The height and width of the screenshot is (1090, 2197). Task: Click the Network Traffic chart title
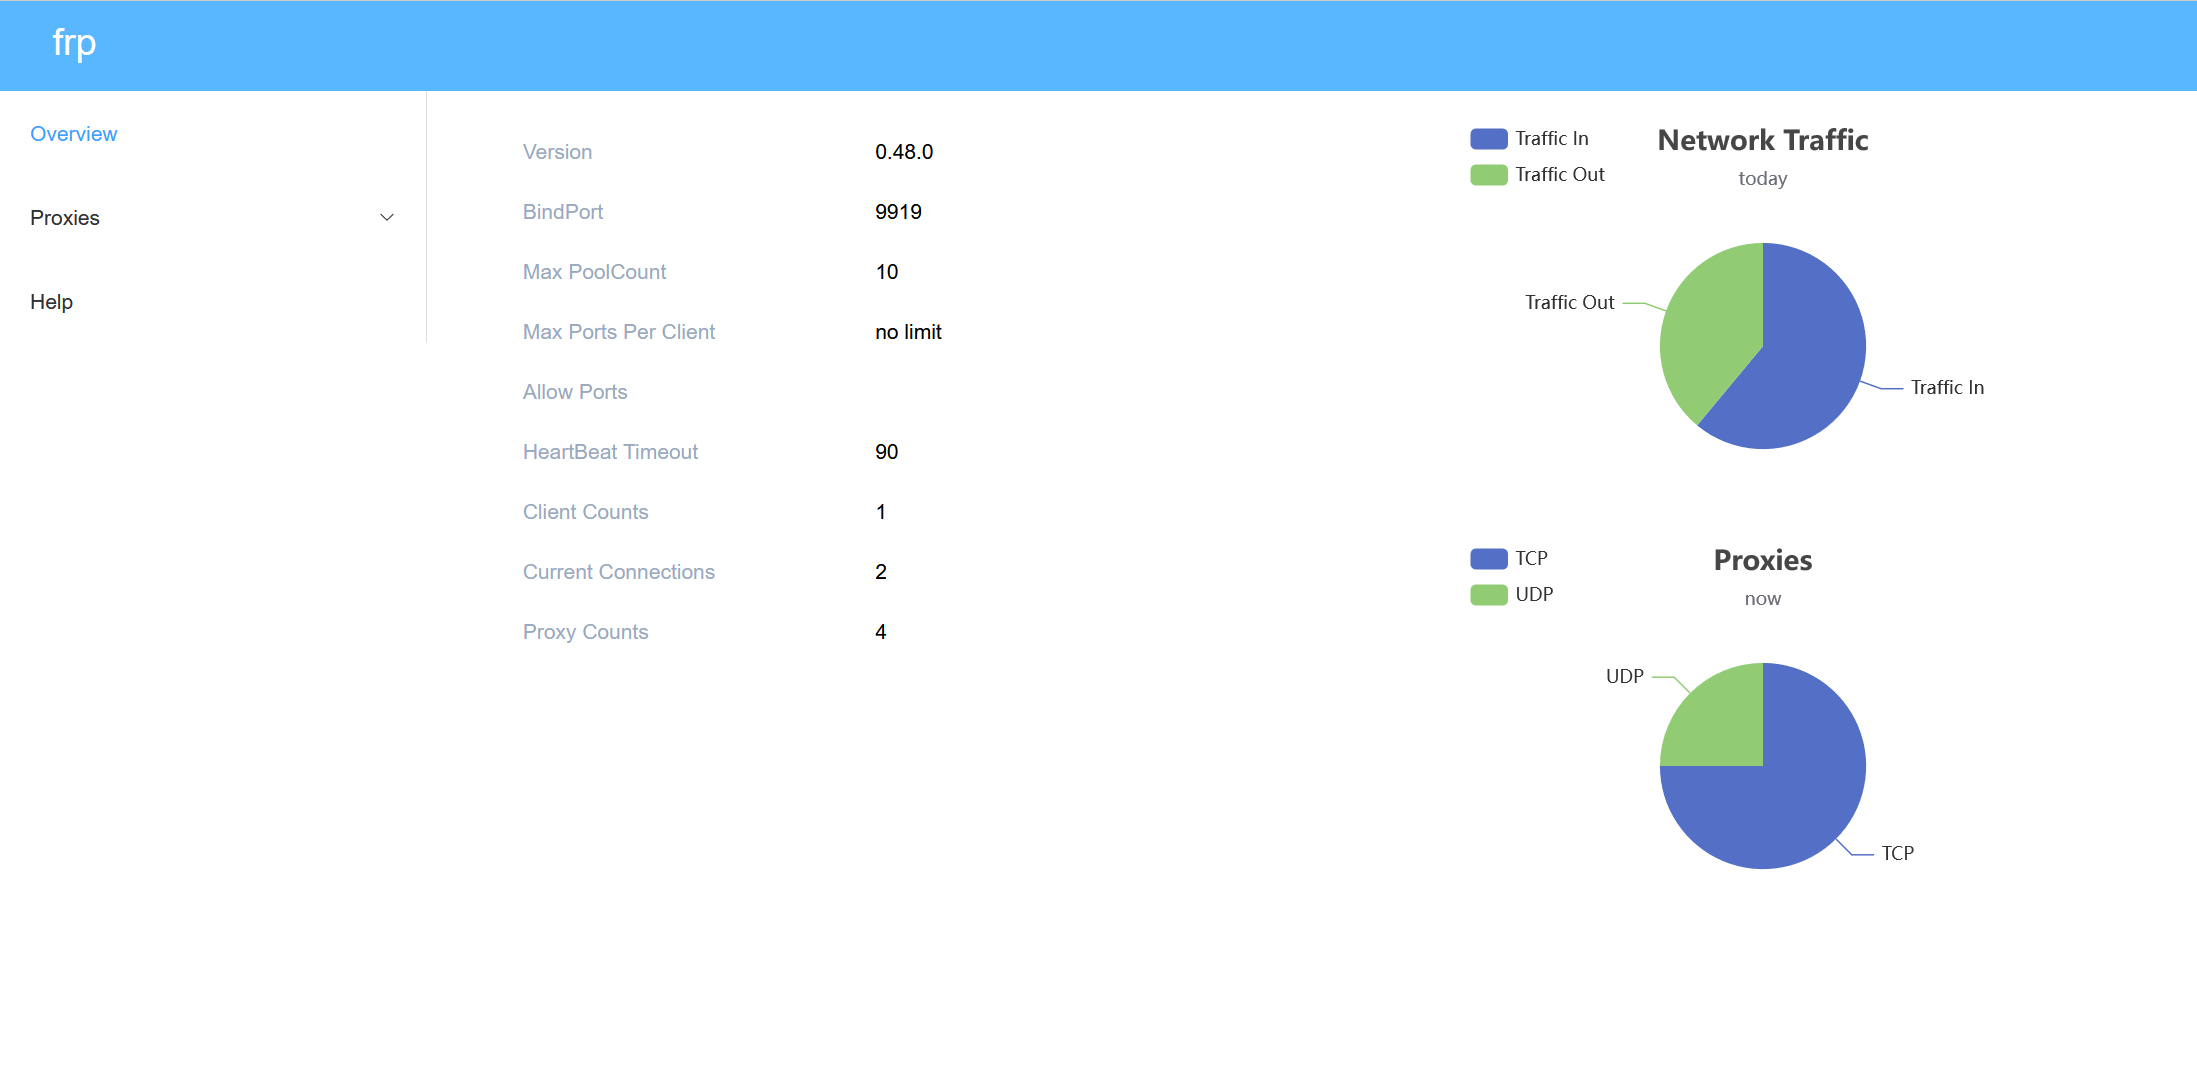[1762, 141]
